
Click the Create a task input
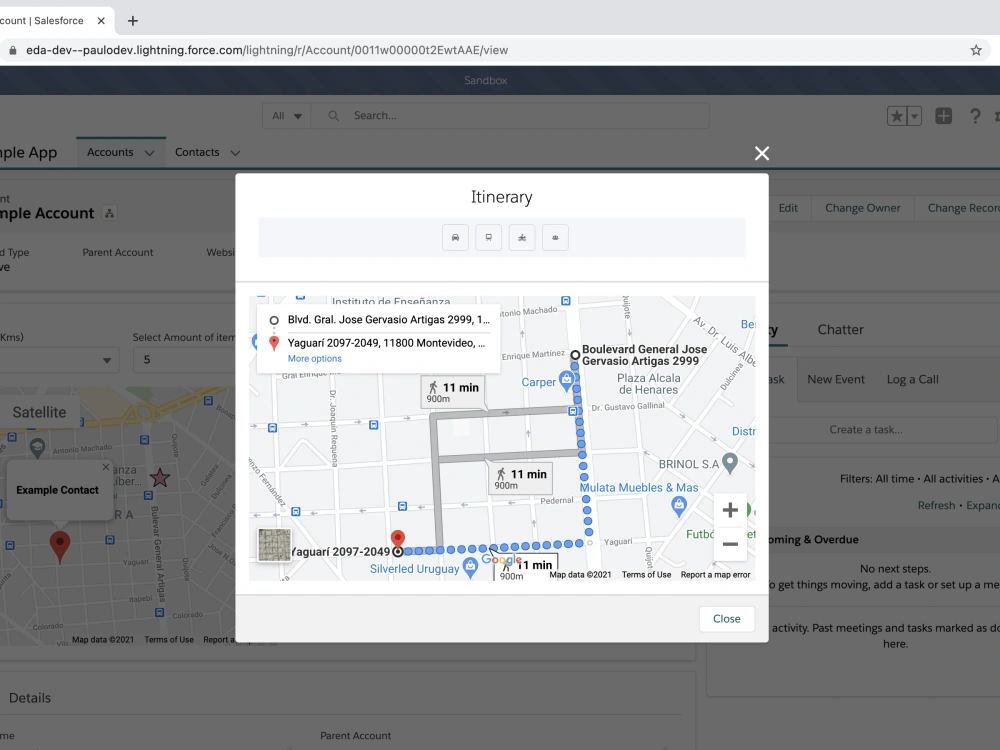pos(883,430)
